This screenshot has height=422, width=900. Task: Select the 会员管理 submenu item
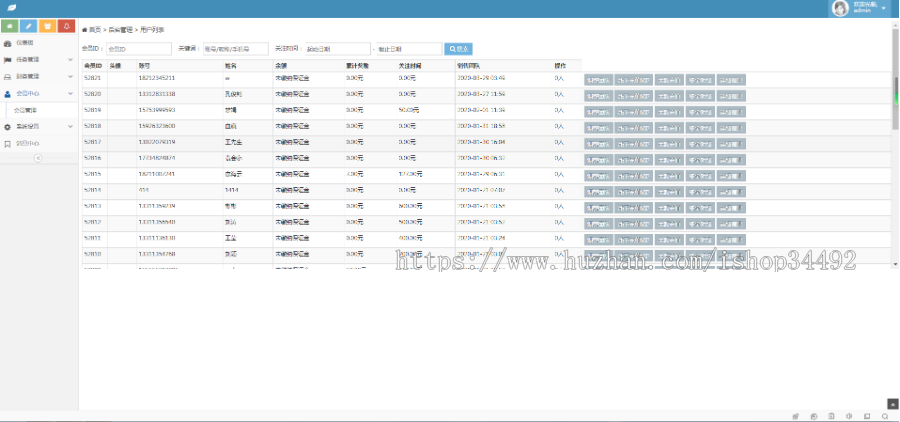pos(26,110)
